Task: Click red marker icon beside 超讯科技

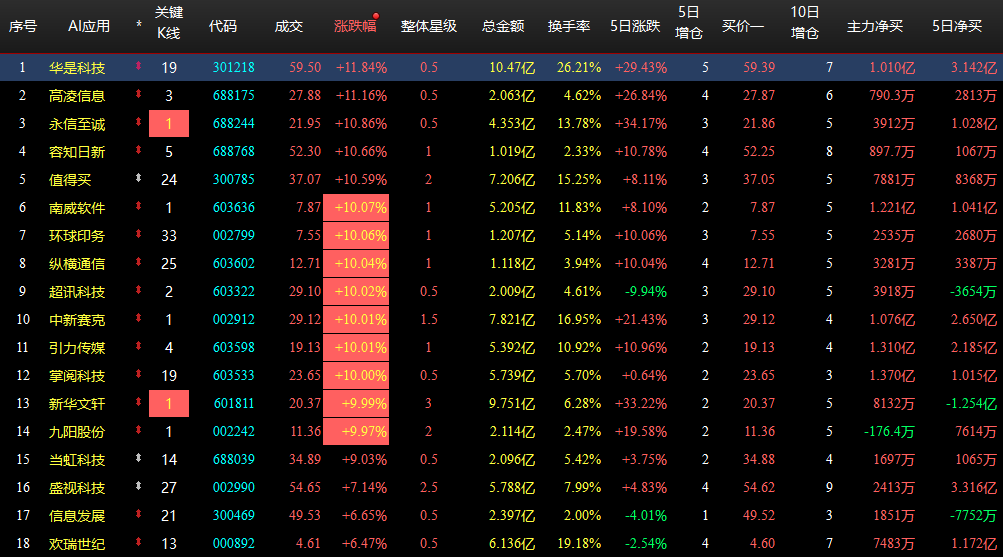Action: coord(138,290)
